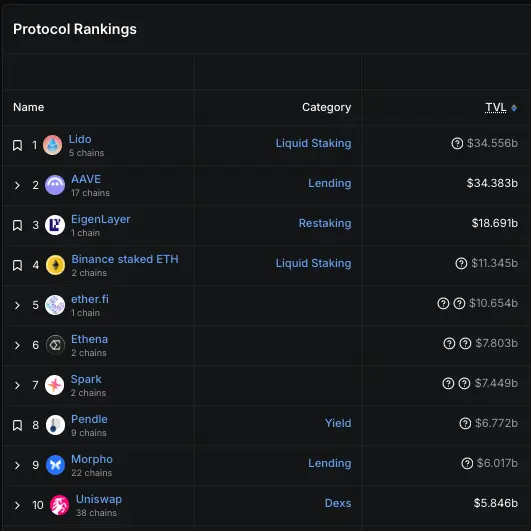Click the Uniswap unicorn logo icon
This screenshot has height=531, width=531.
(60, 505)
